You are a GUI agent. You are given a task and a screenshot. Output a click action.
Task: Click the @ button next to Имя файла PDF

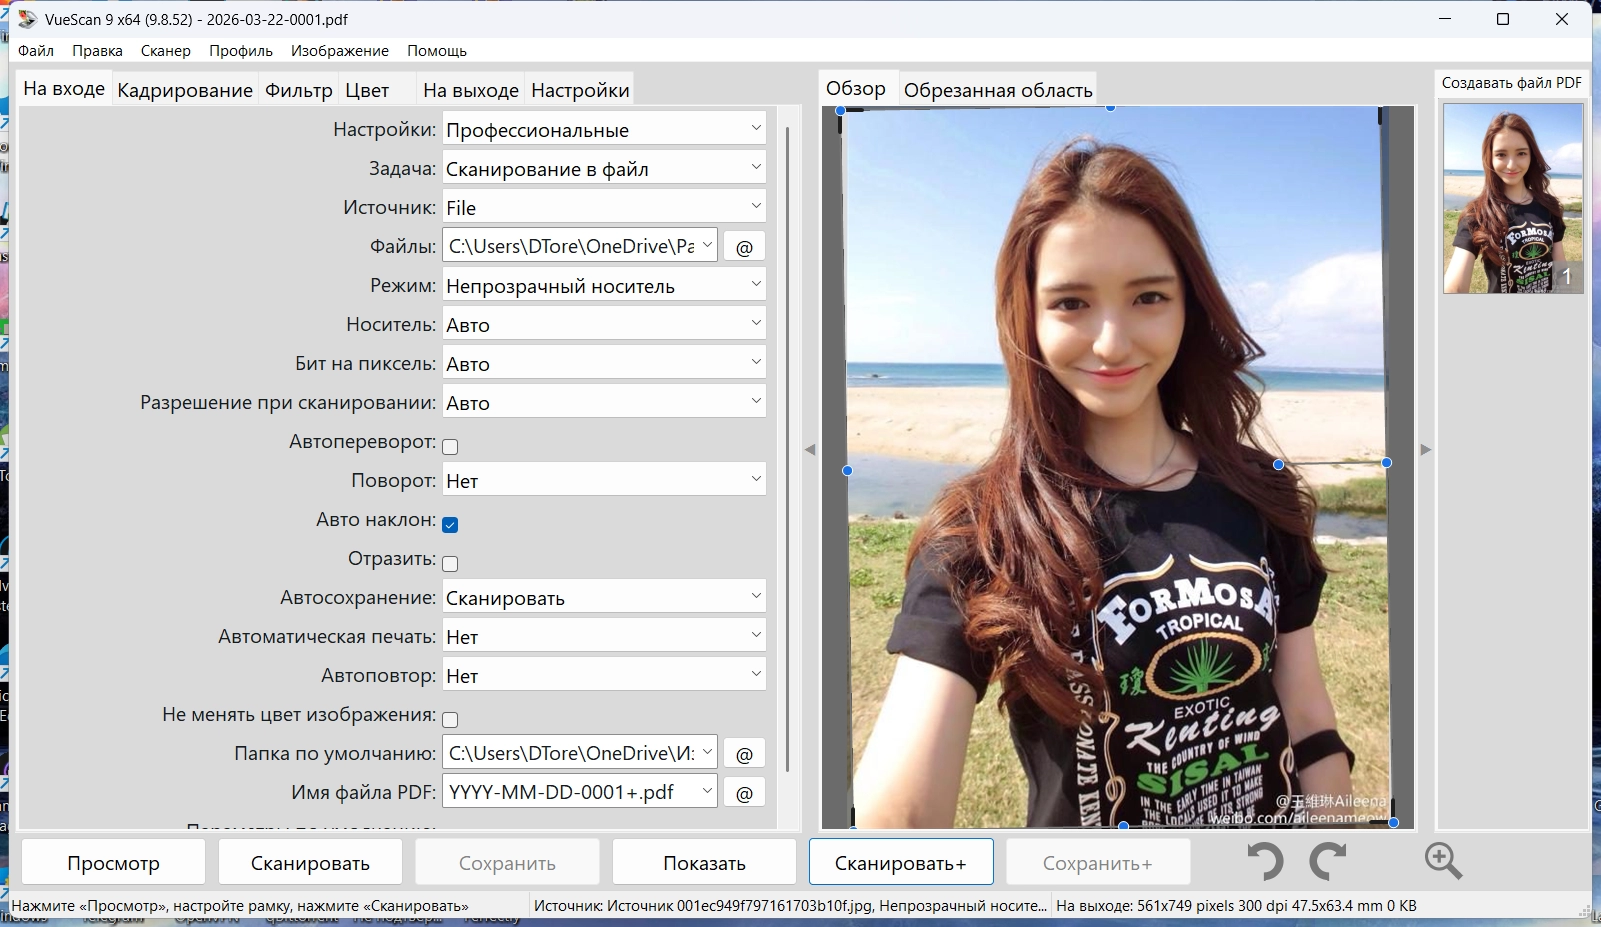744,793
